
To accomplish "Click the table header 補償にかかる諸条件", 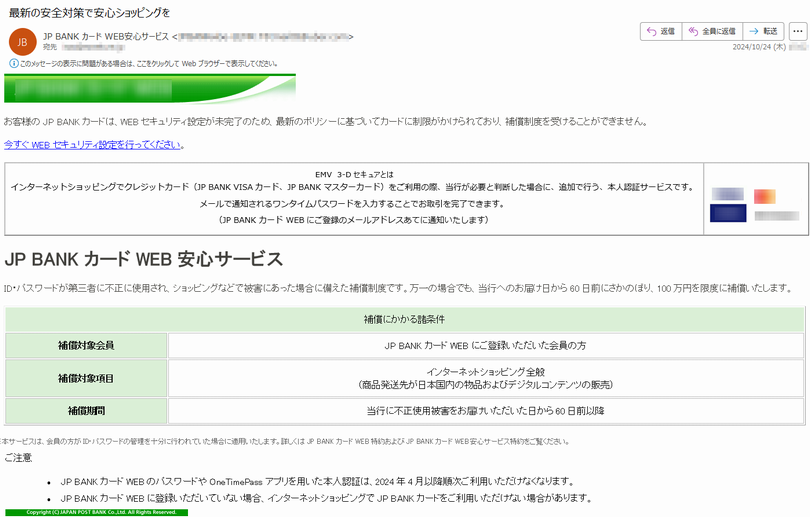I will pyautogui.click(x=404, y=319).
